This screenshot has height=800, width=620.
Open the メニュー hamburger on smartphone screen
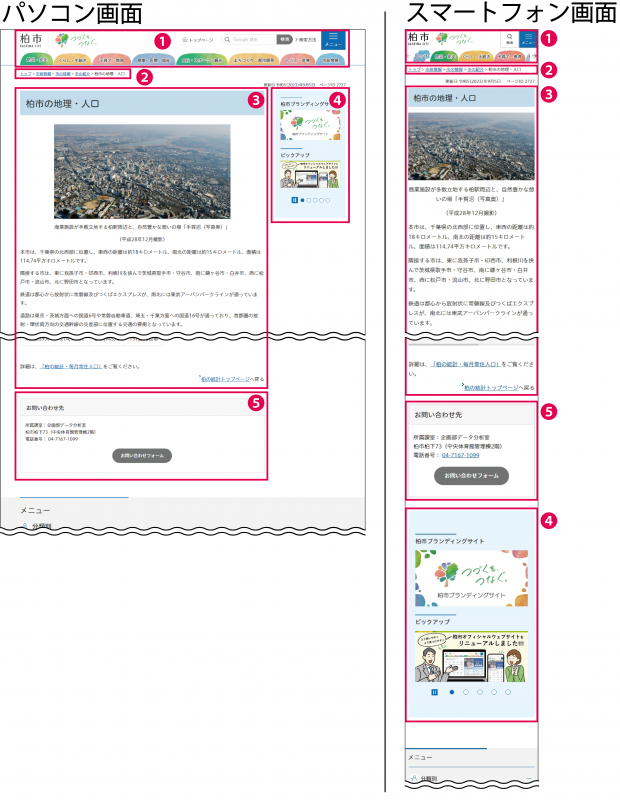pos(528,39)
